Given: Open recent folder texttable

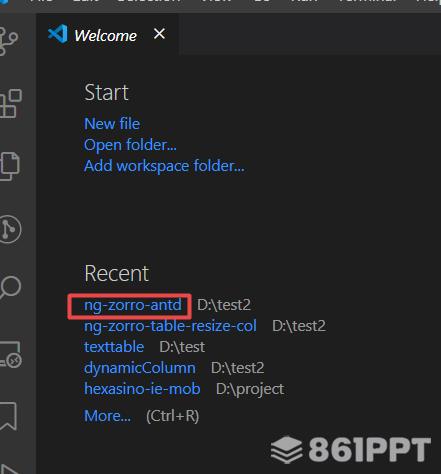Looking at the screenshot, I should click(x=114, y=347).
